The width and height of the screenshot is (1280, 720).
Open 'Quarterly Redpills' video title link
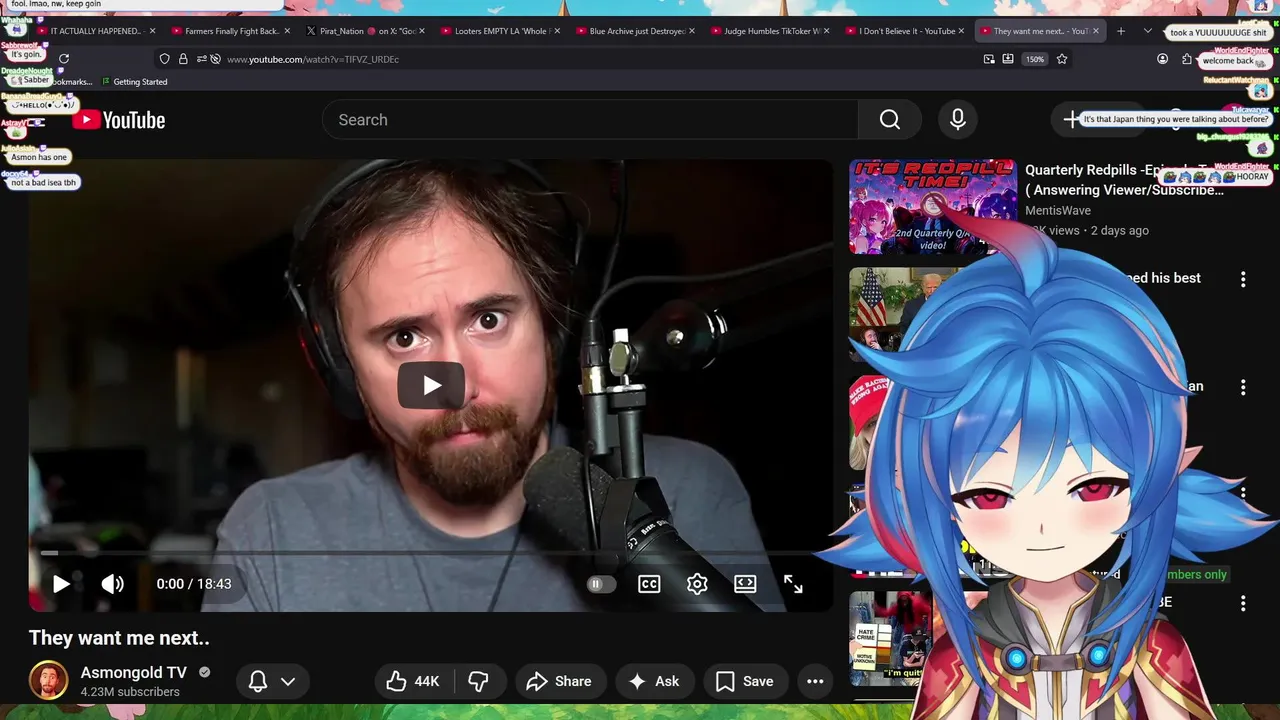point(1124,180)
